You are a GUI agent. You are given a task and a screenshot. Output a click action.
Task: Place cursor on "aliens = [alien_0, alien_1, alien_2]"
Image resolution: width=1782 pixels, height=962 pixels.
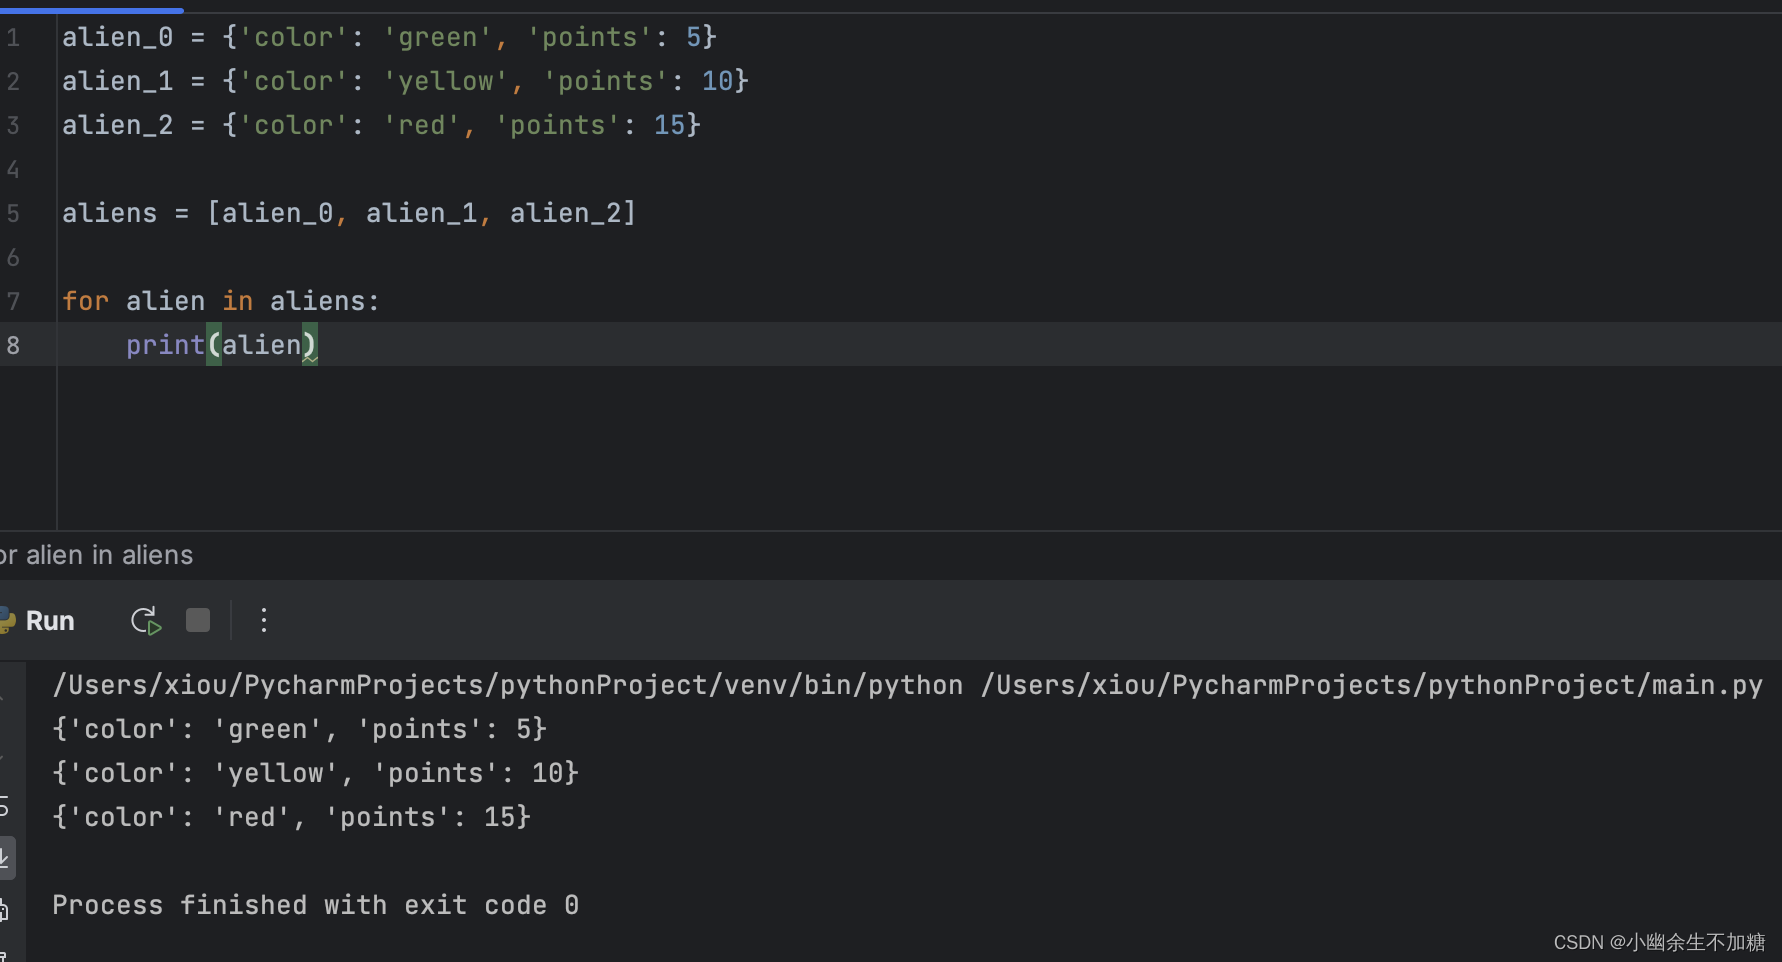[x=349, y=213]
